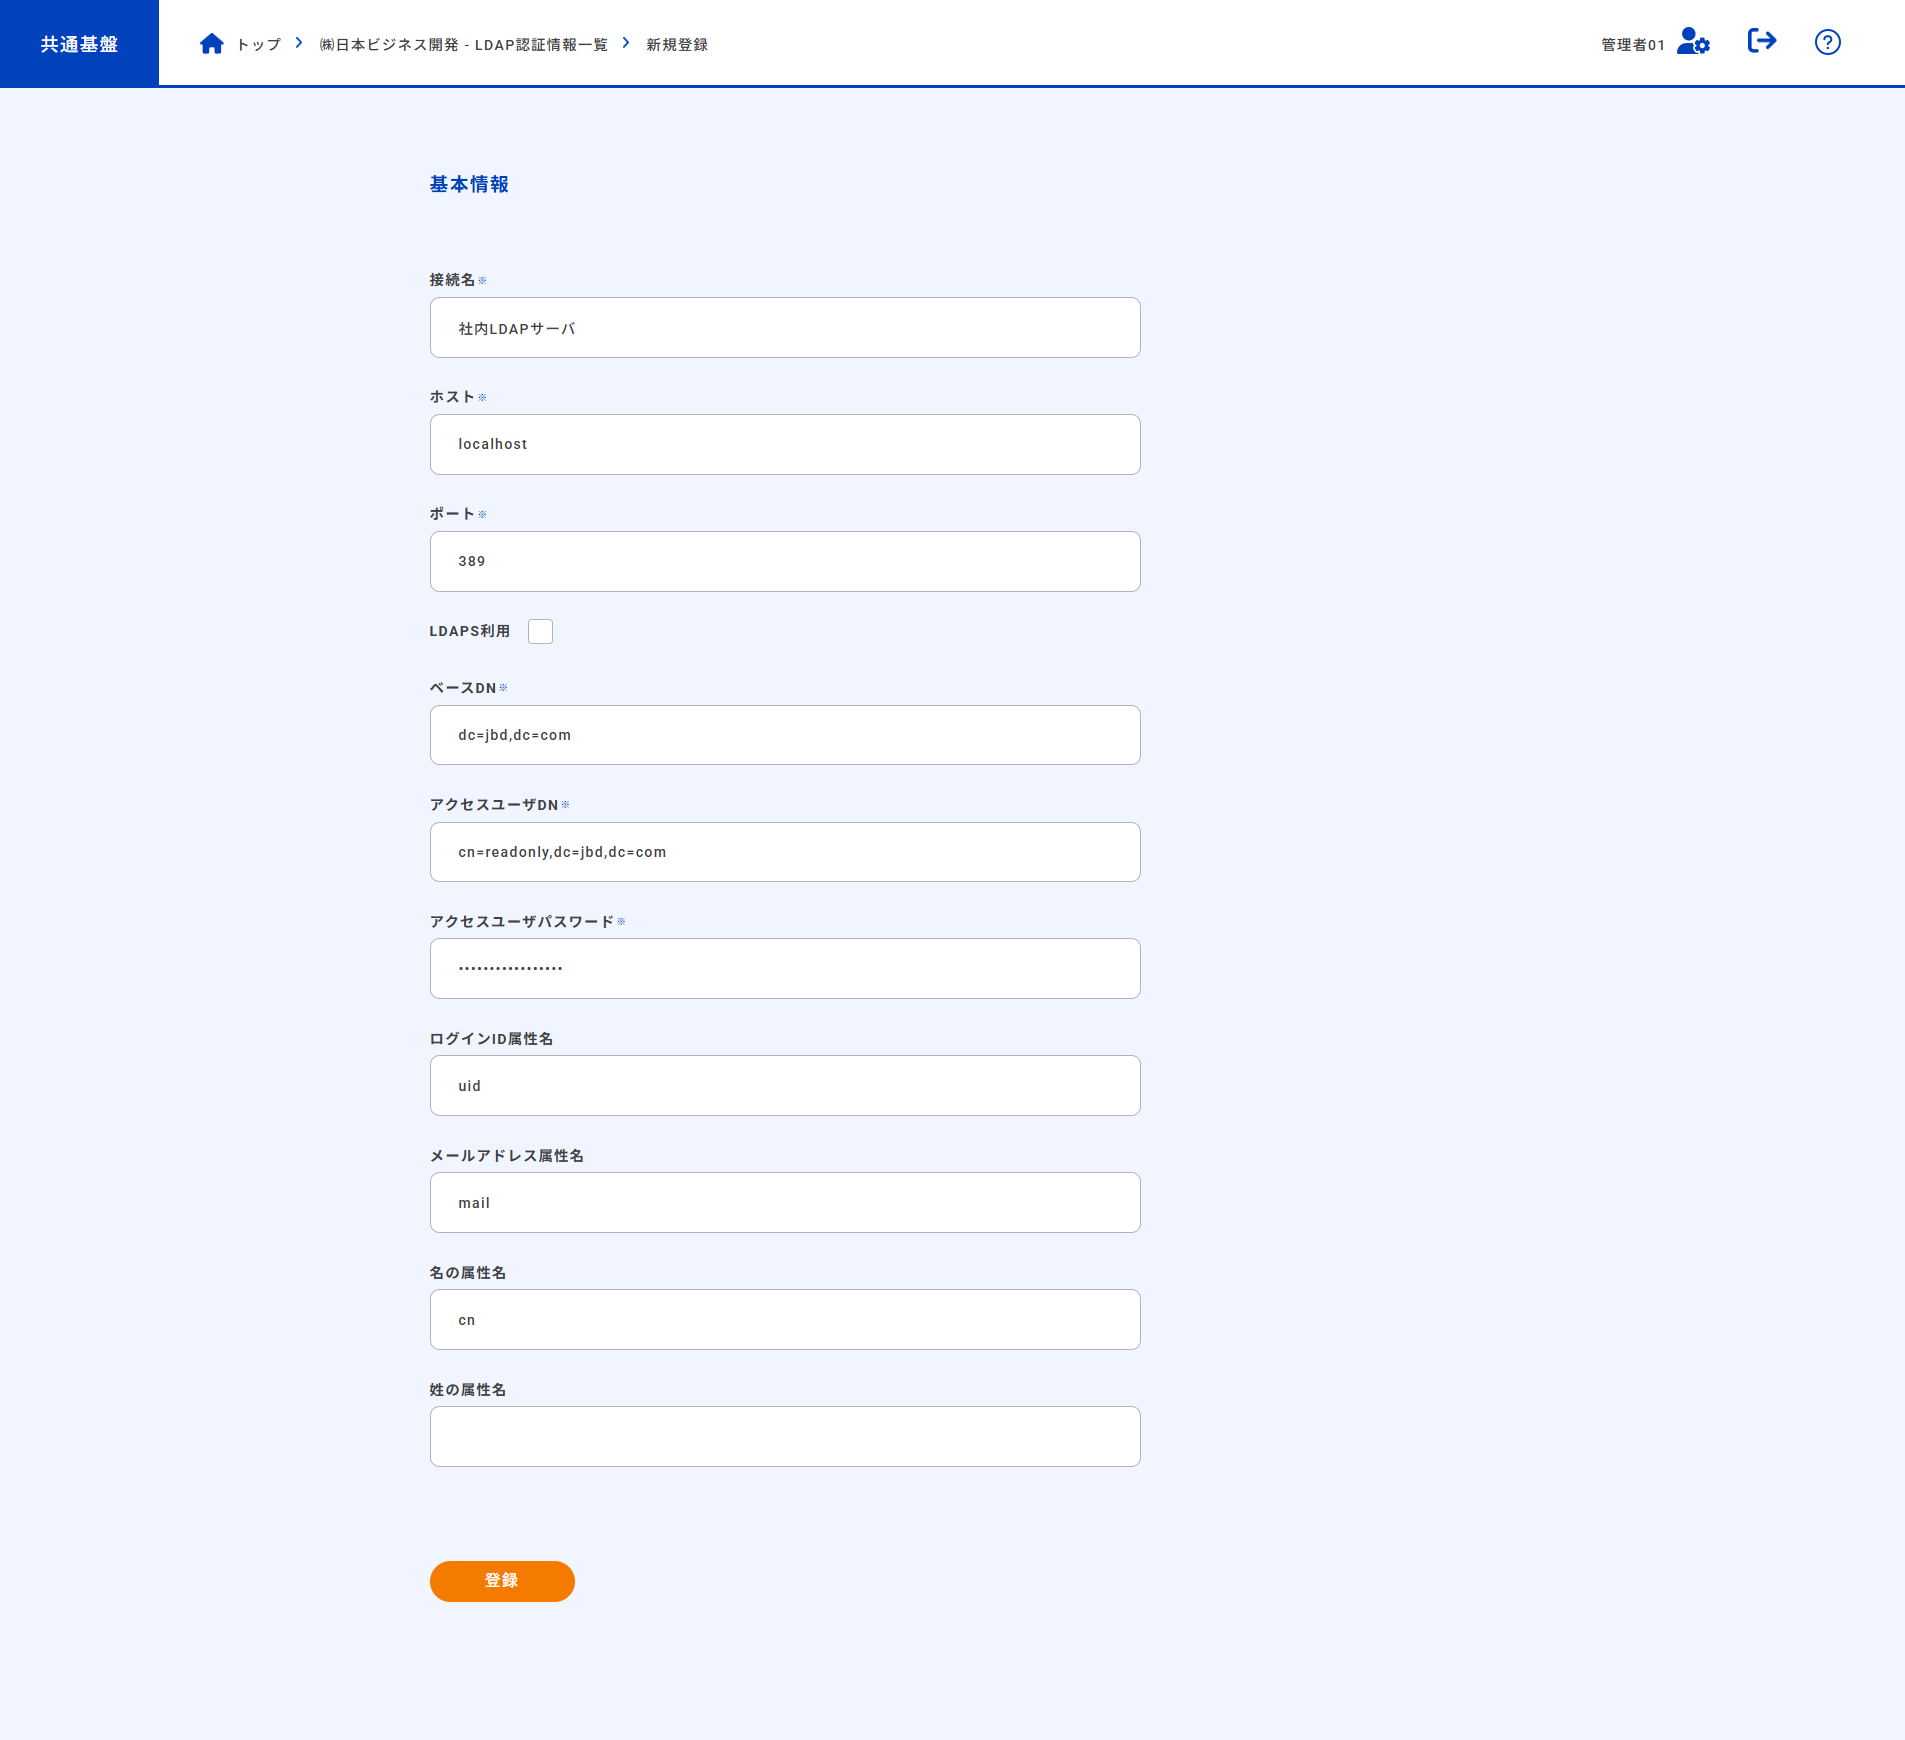Click the home icon in breadcrumb

click(211, 44)
